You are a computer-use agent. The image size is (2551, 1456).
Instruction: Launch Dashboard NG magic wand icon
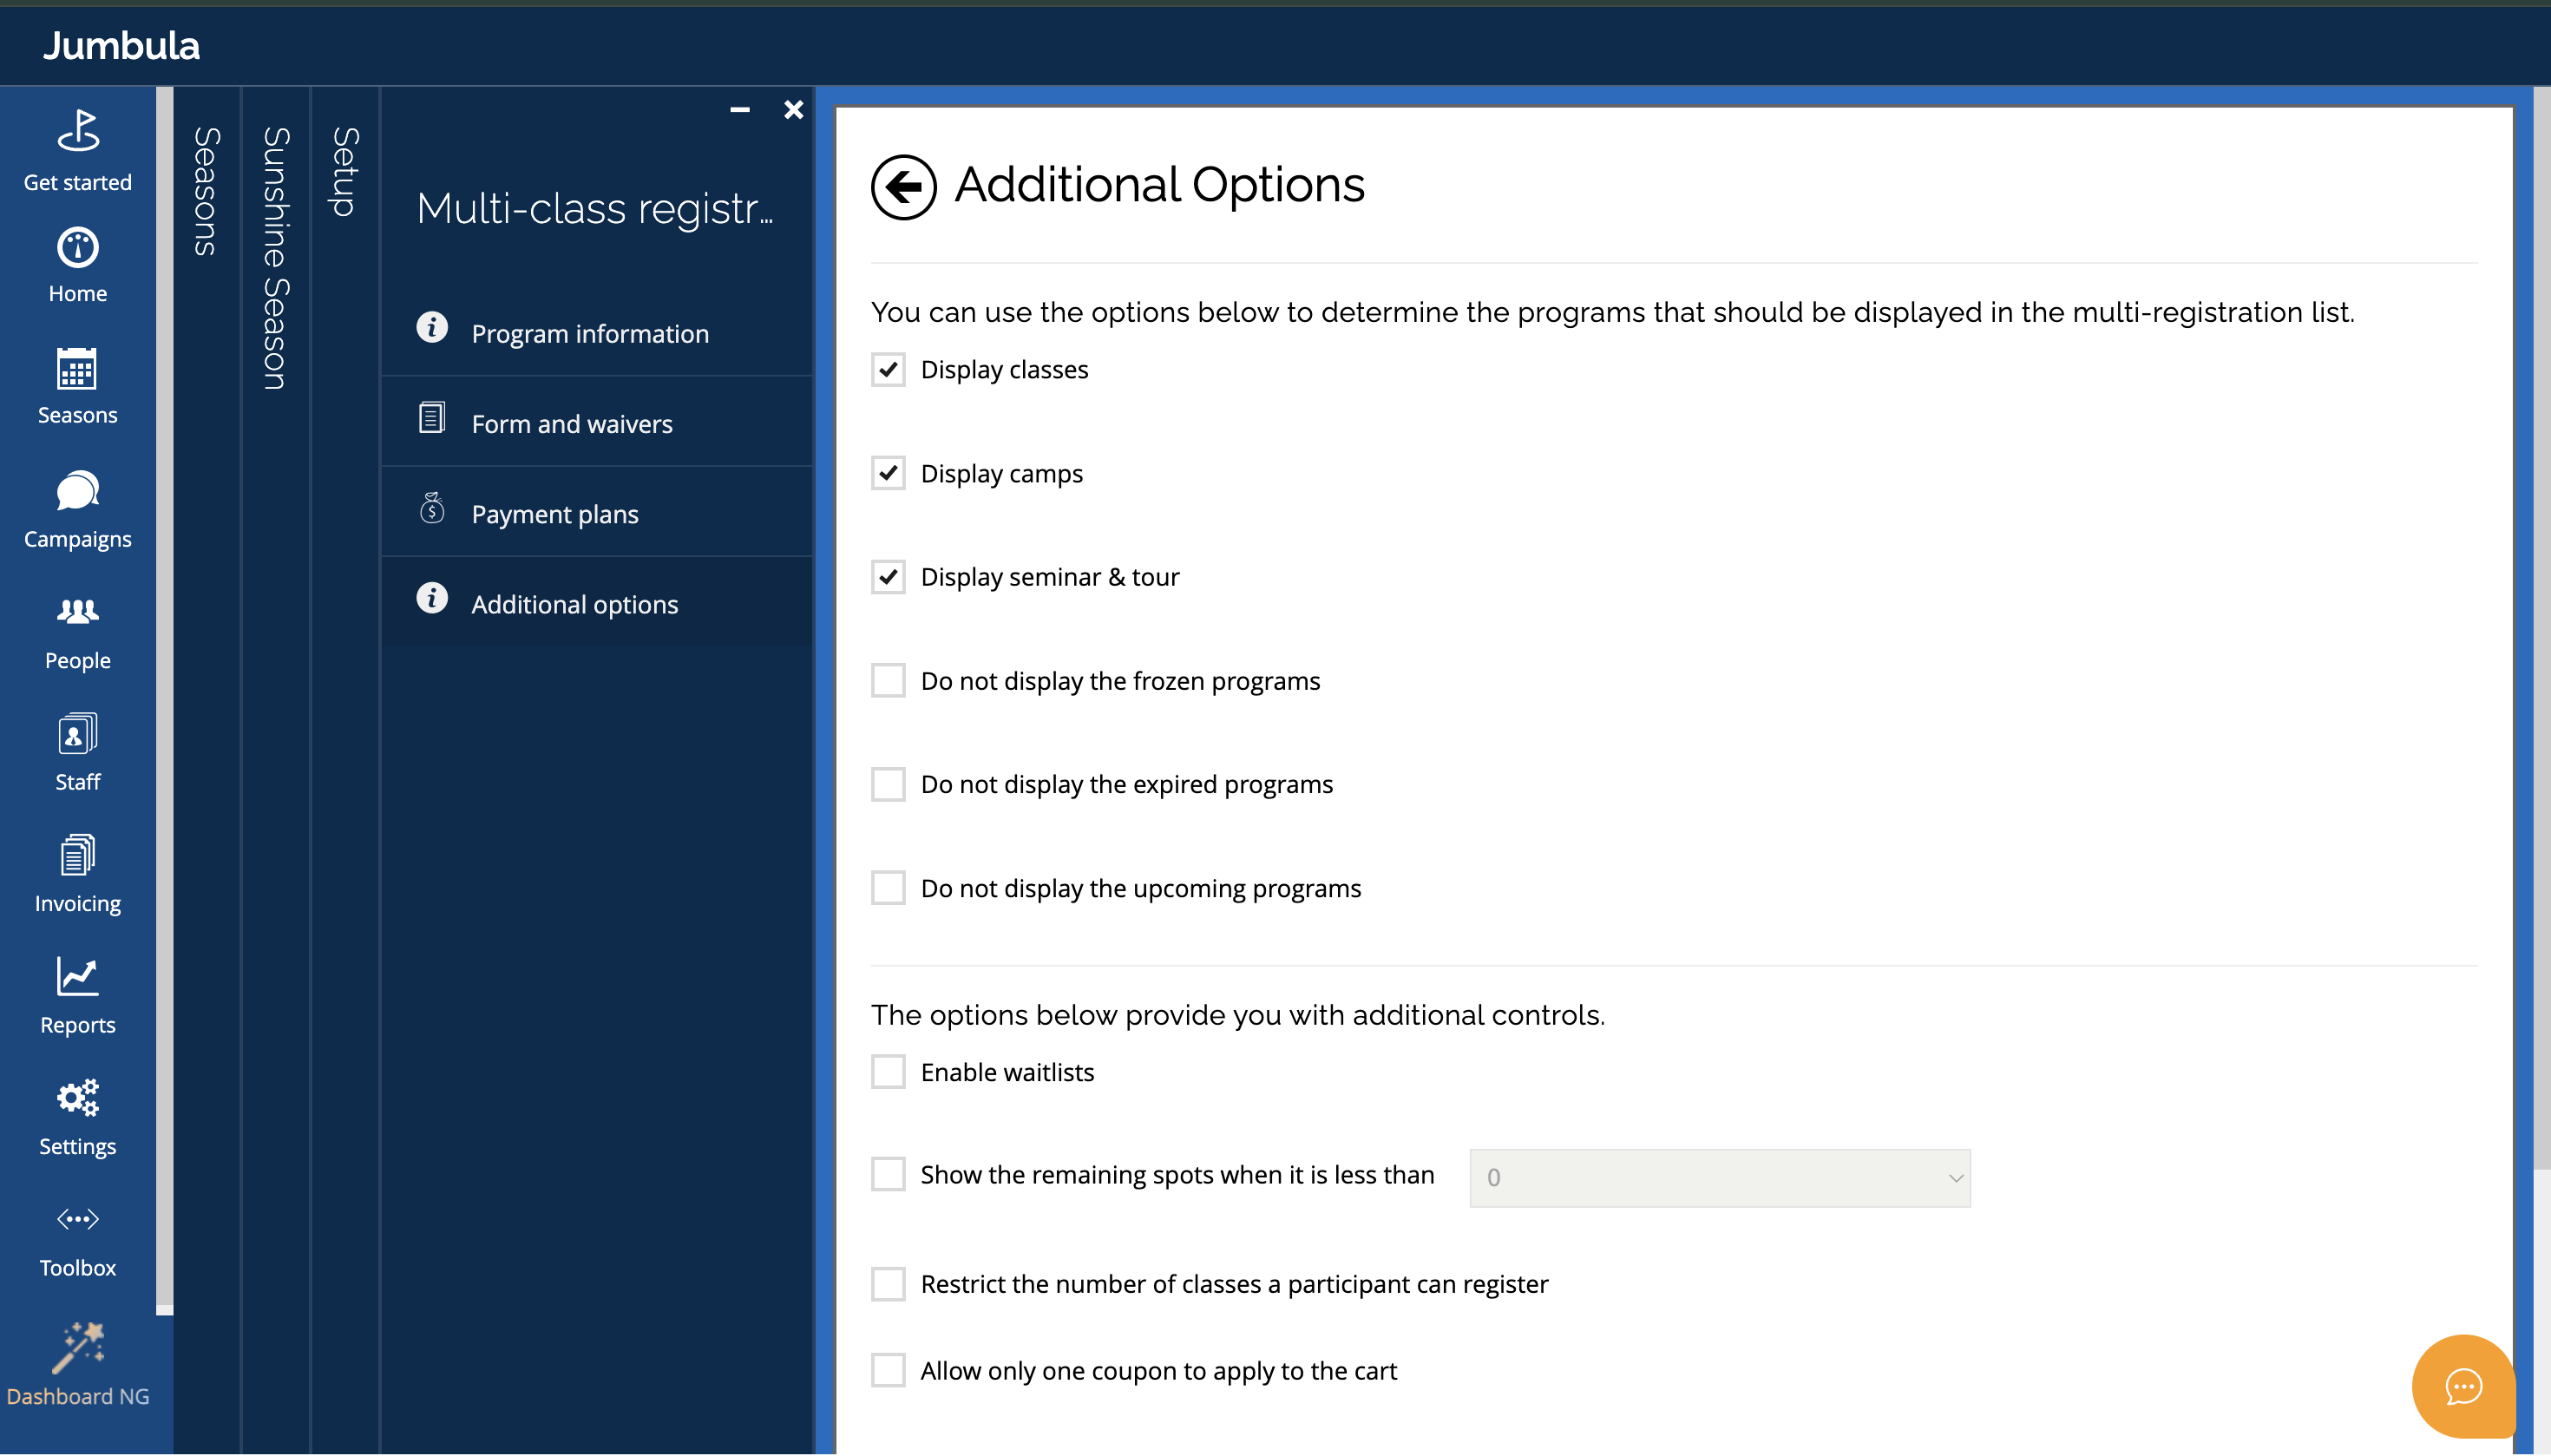(x=77, y=1347)
